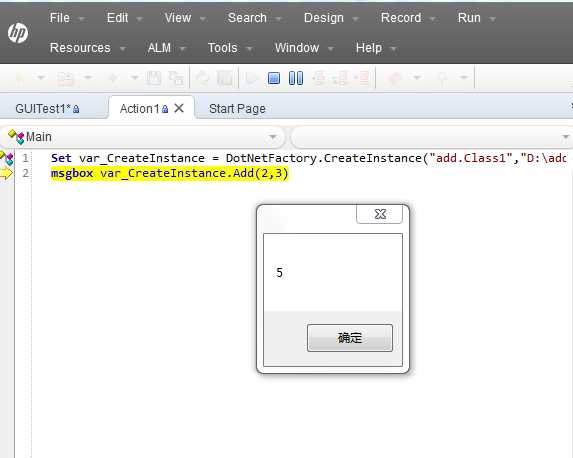573x458 pixels.
Task: Click the greyed-out New icon in the toolbar
Action: [x=21, y=78]
